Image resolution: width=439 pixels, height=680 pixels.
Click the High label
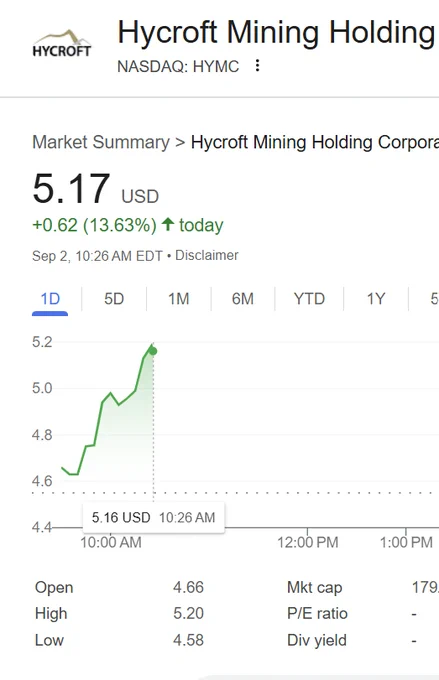click(51, 613)
